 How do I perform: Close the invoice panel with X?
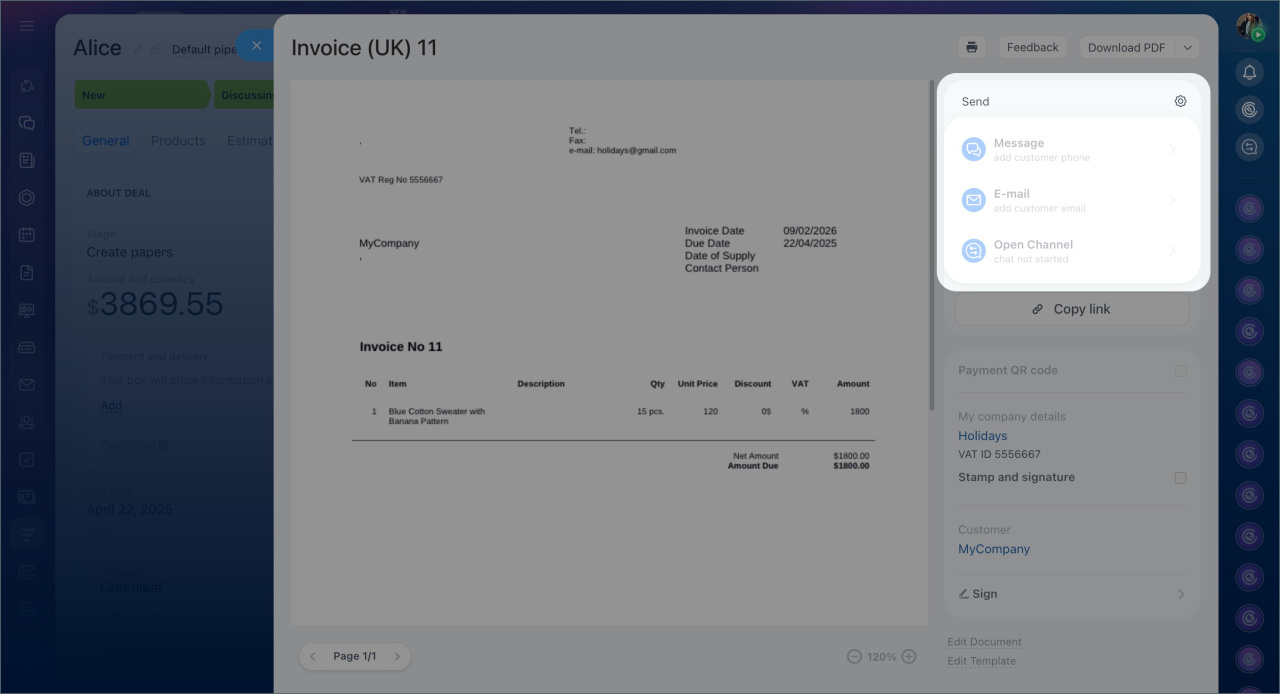click(256, 46)
